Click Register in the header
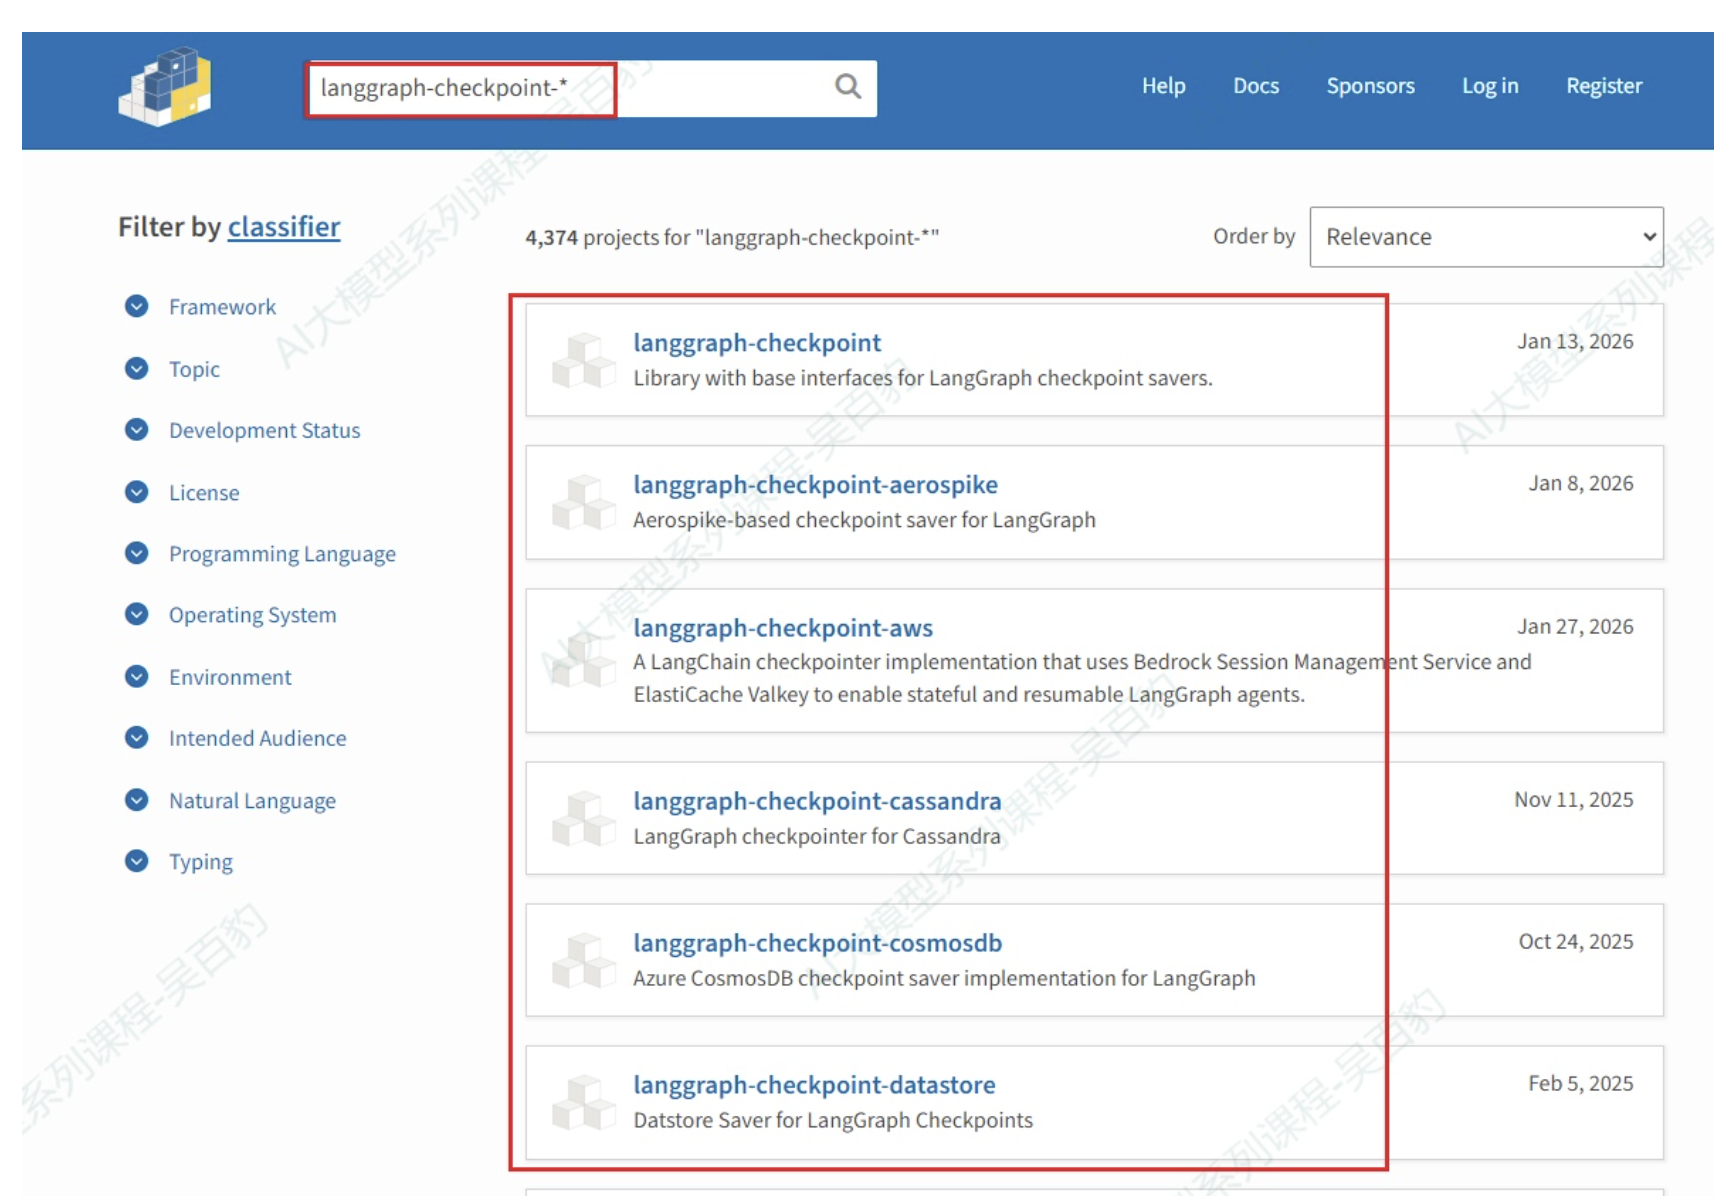Screen dimensions: 1726x1196 1604,86
